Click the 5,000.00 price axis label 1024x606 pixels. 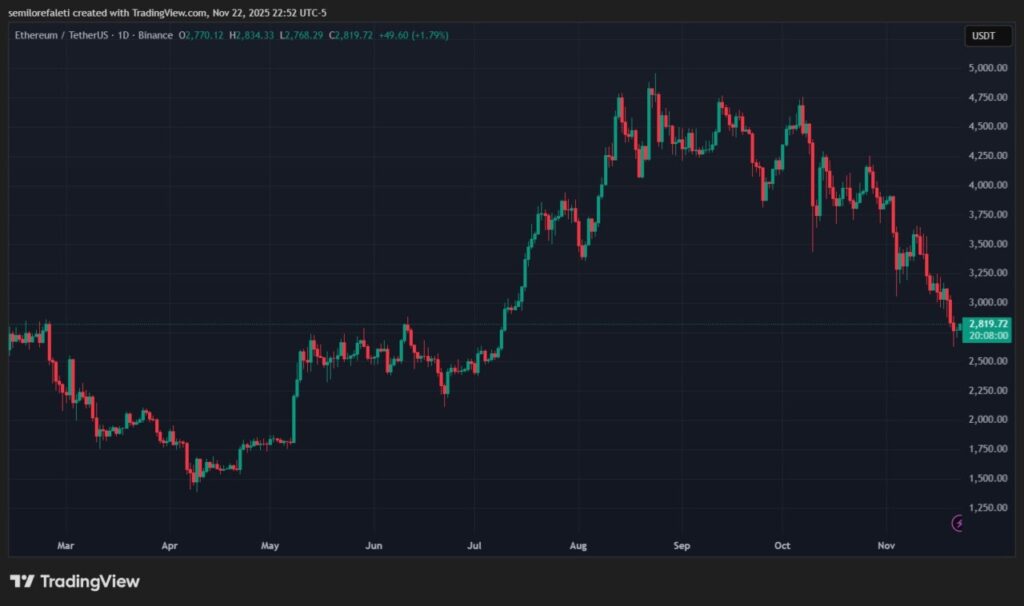988,68
